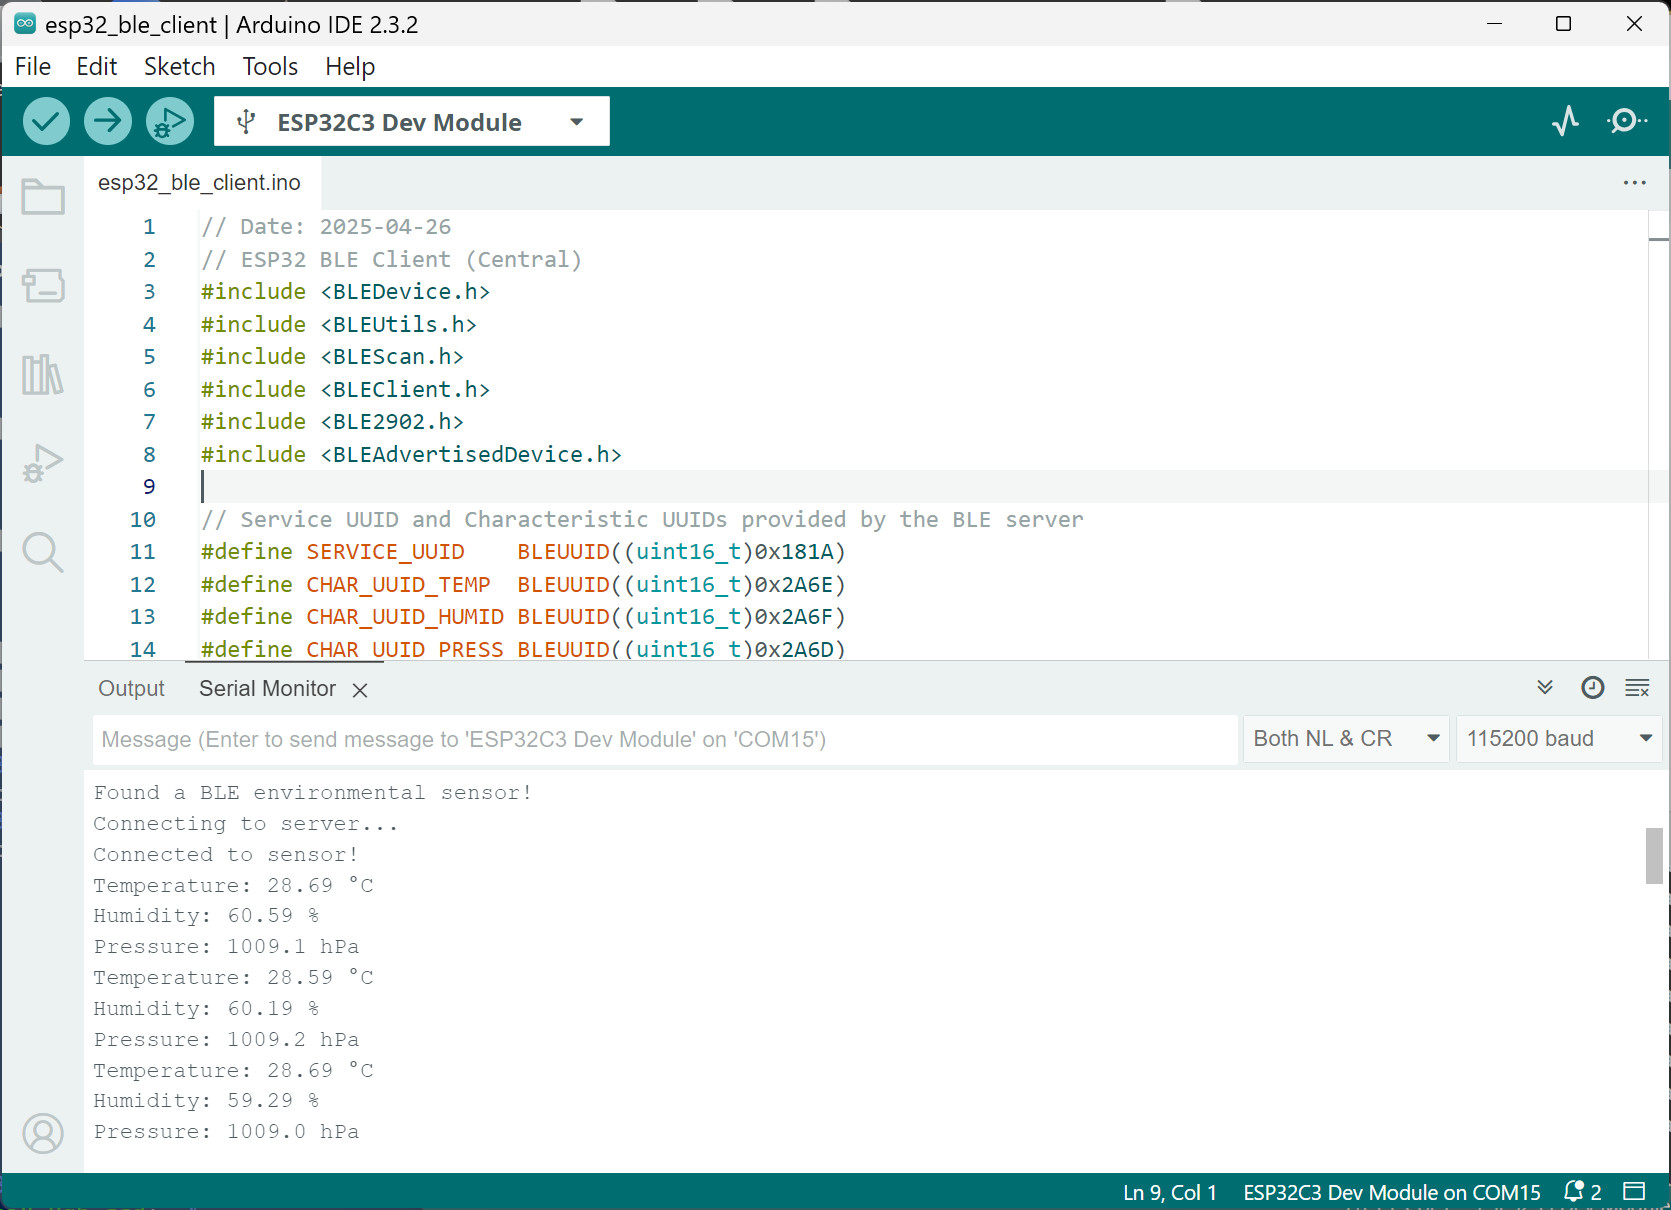
Task: Click line number 12 in gutter
Action: [x=143, y=585]
